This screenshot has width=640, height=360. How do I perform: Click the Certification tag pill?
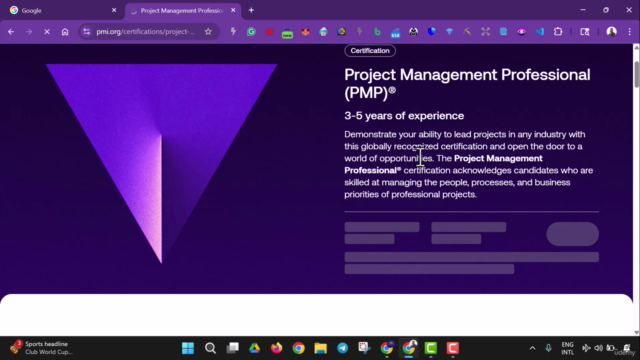(370, 51)
